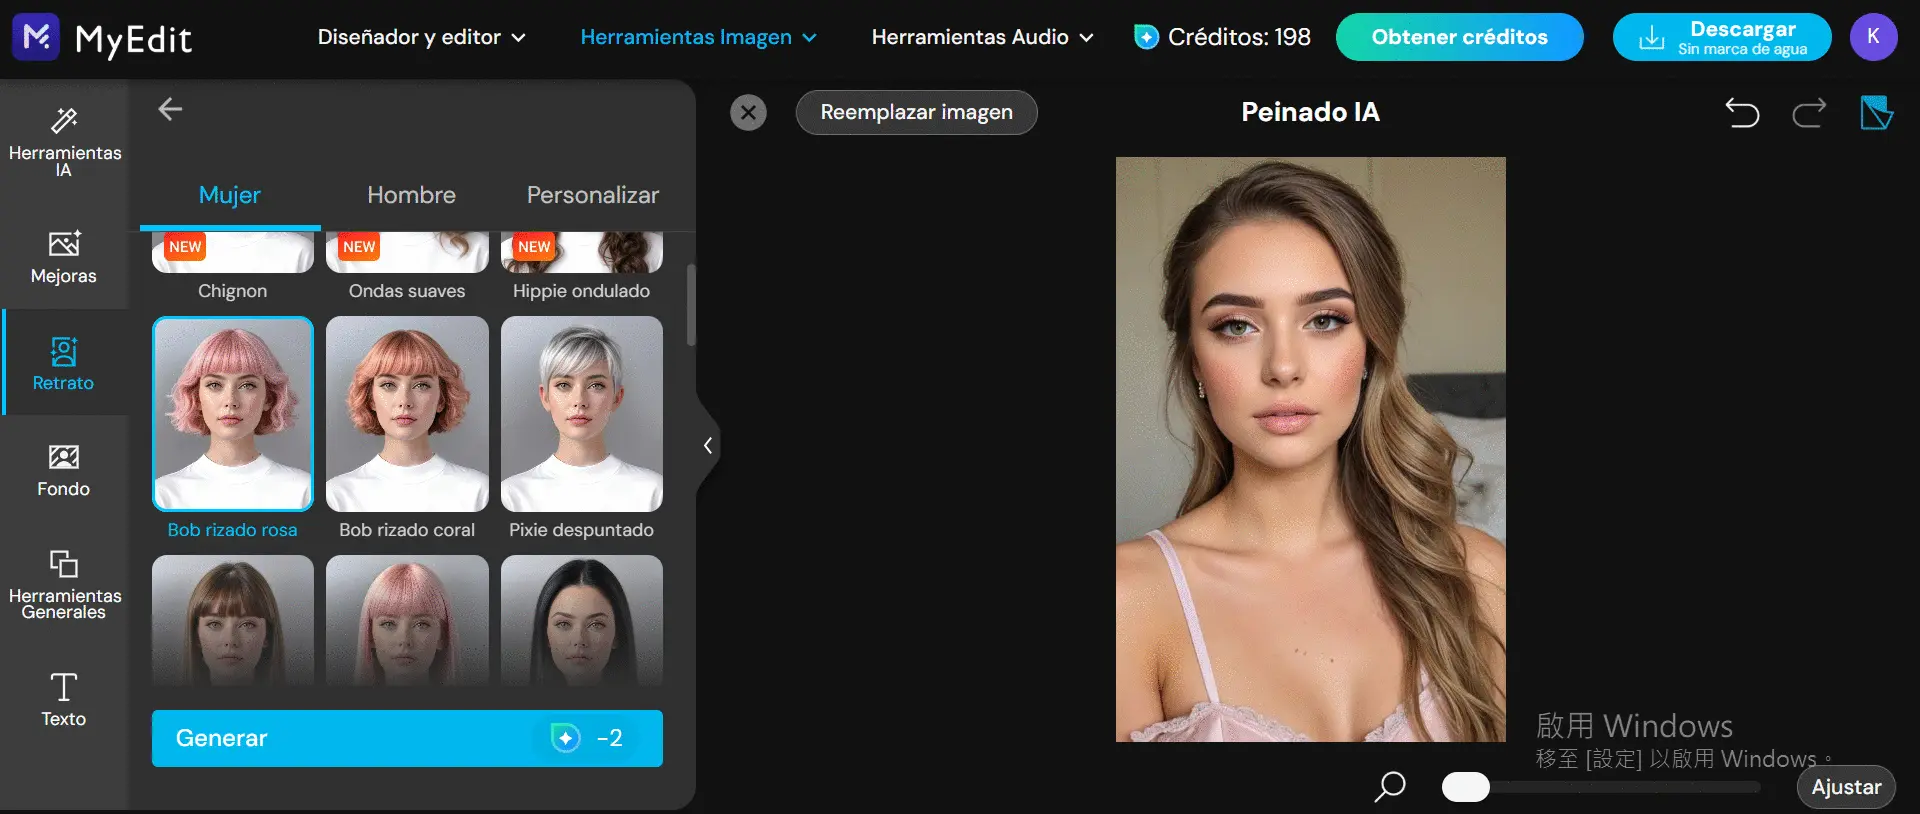Open the Mejoras tools panel
The image size is (1920, 814).
64,258
